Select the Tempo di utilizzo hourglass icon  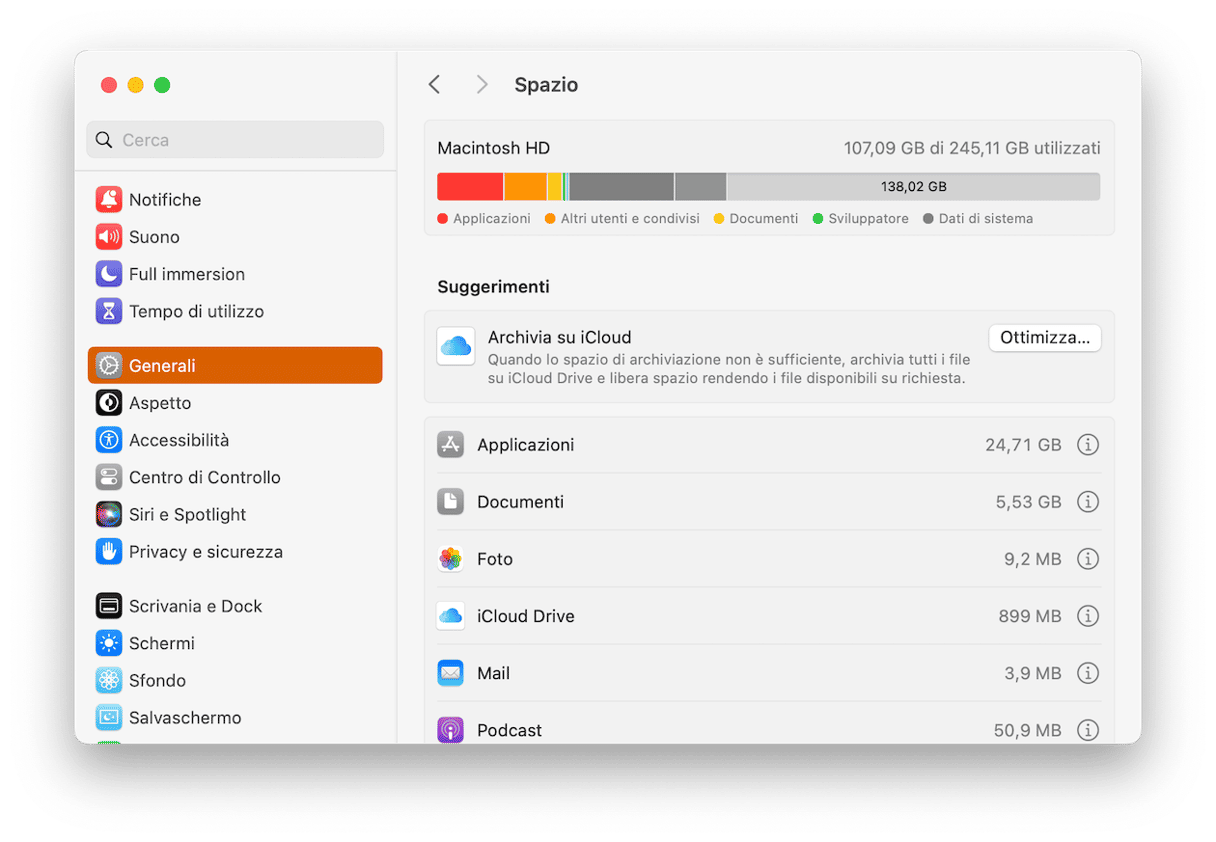coord(109,311)
